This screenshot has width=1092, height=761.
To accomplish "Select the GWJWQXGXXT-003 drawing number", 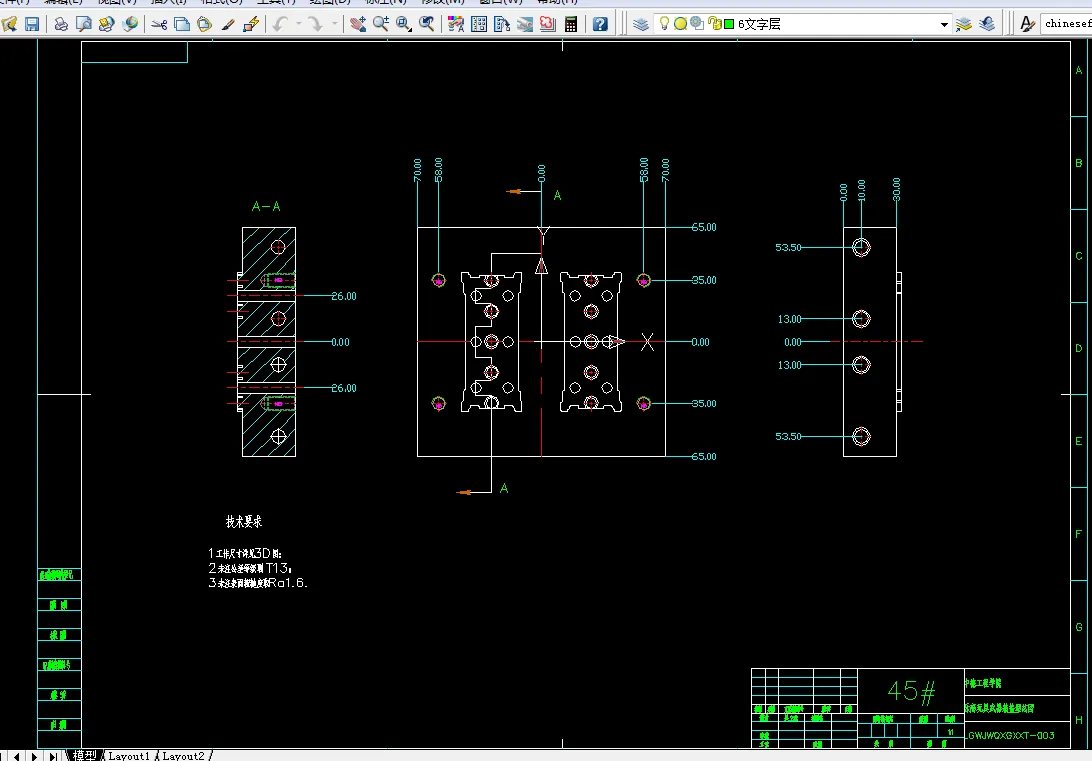I will 1011,735.
